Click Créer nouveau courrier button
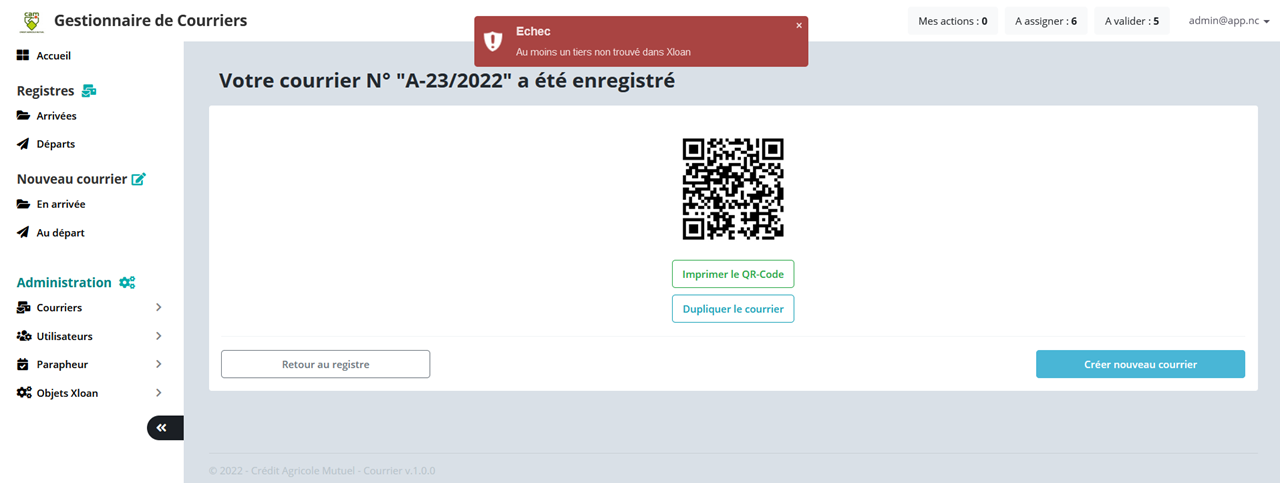The image size is (1280, 483). point(1140,364)
